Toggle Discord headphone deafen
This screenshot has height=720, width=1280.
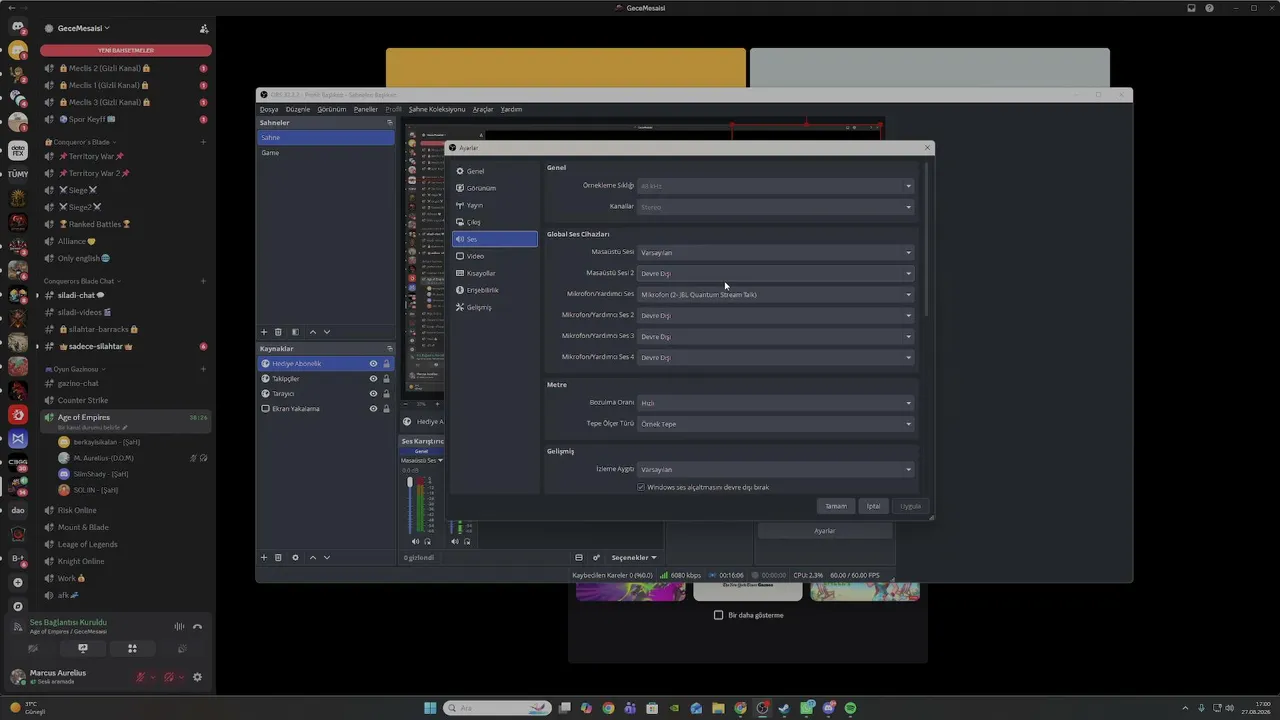pyautogui.click(x=169, y=677)
